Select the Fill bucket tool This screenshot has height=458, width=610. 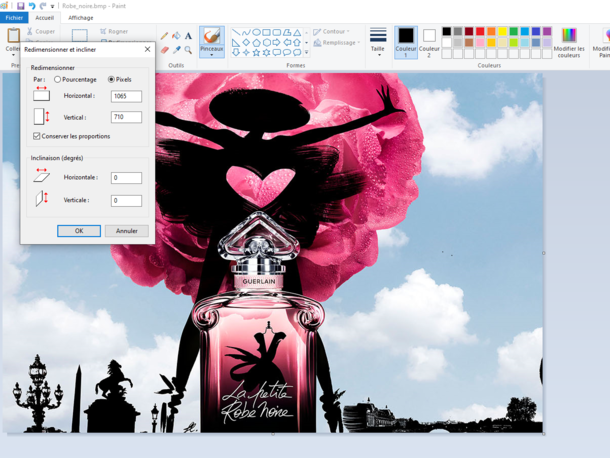point(176,36)
